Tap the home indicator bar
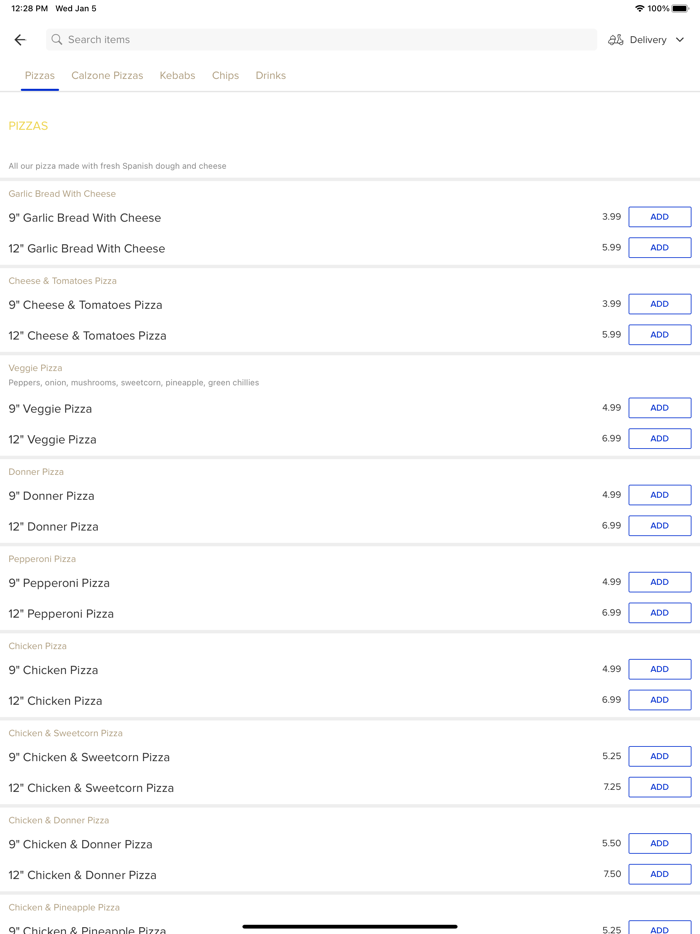This screenshot has height=934, width=700. pyautogui.click(x=350, y=926)
